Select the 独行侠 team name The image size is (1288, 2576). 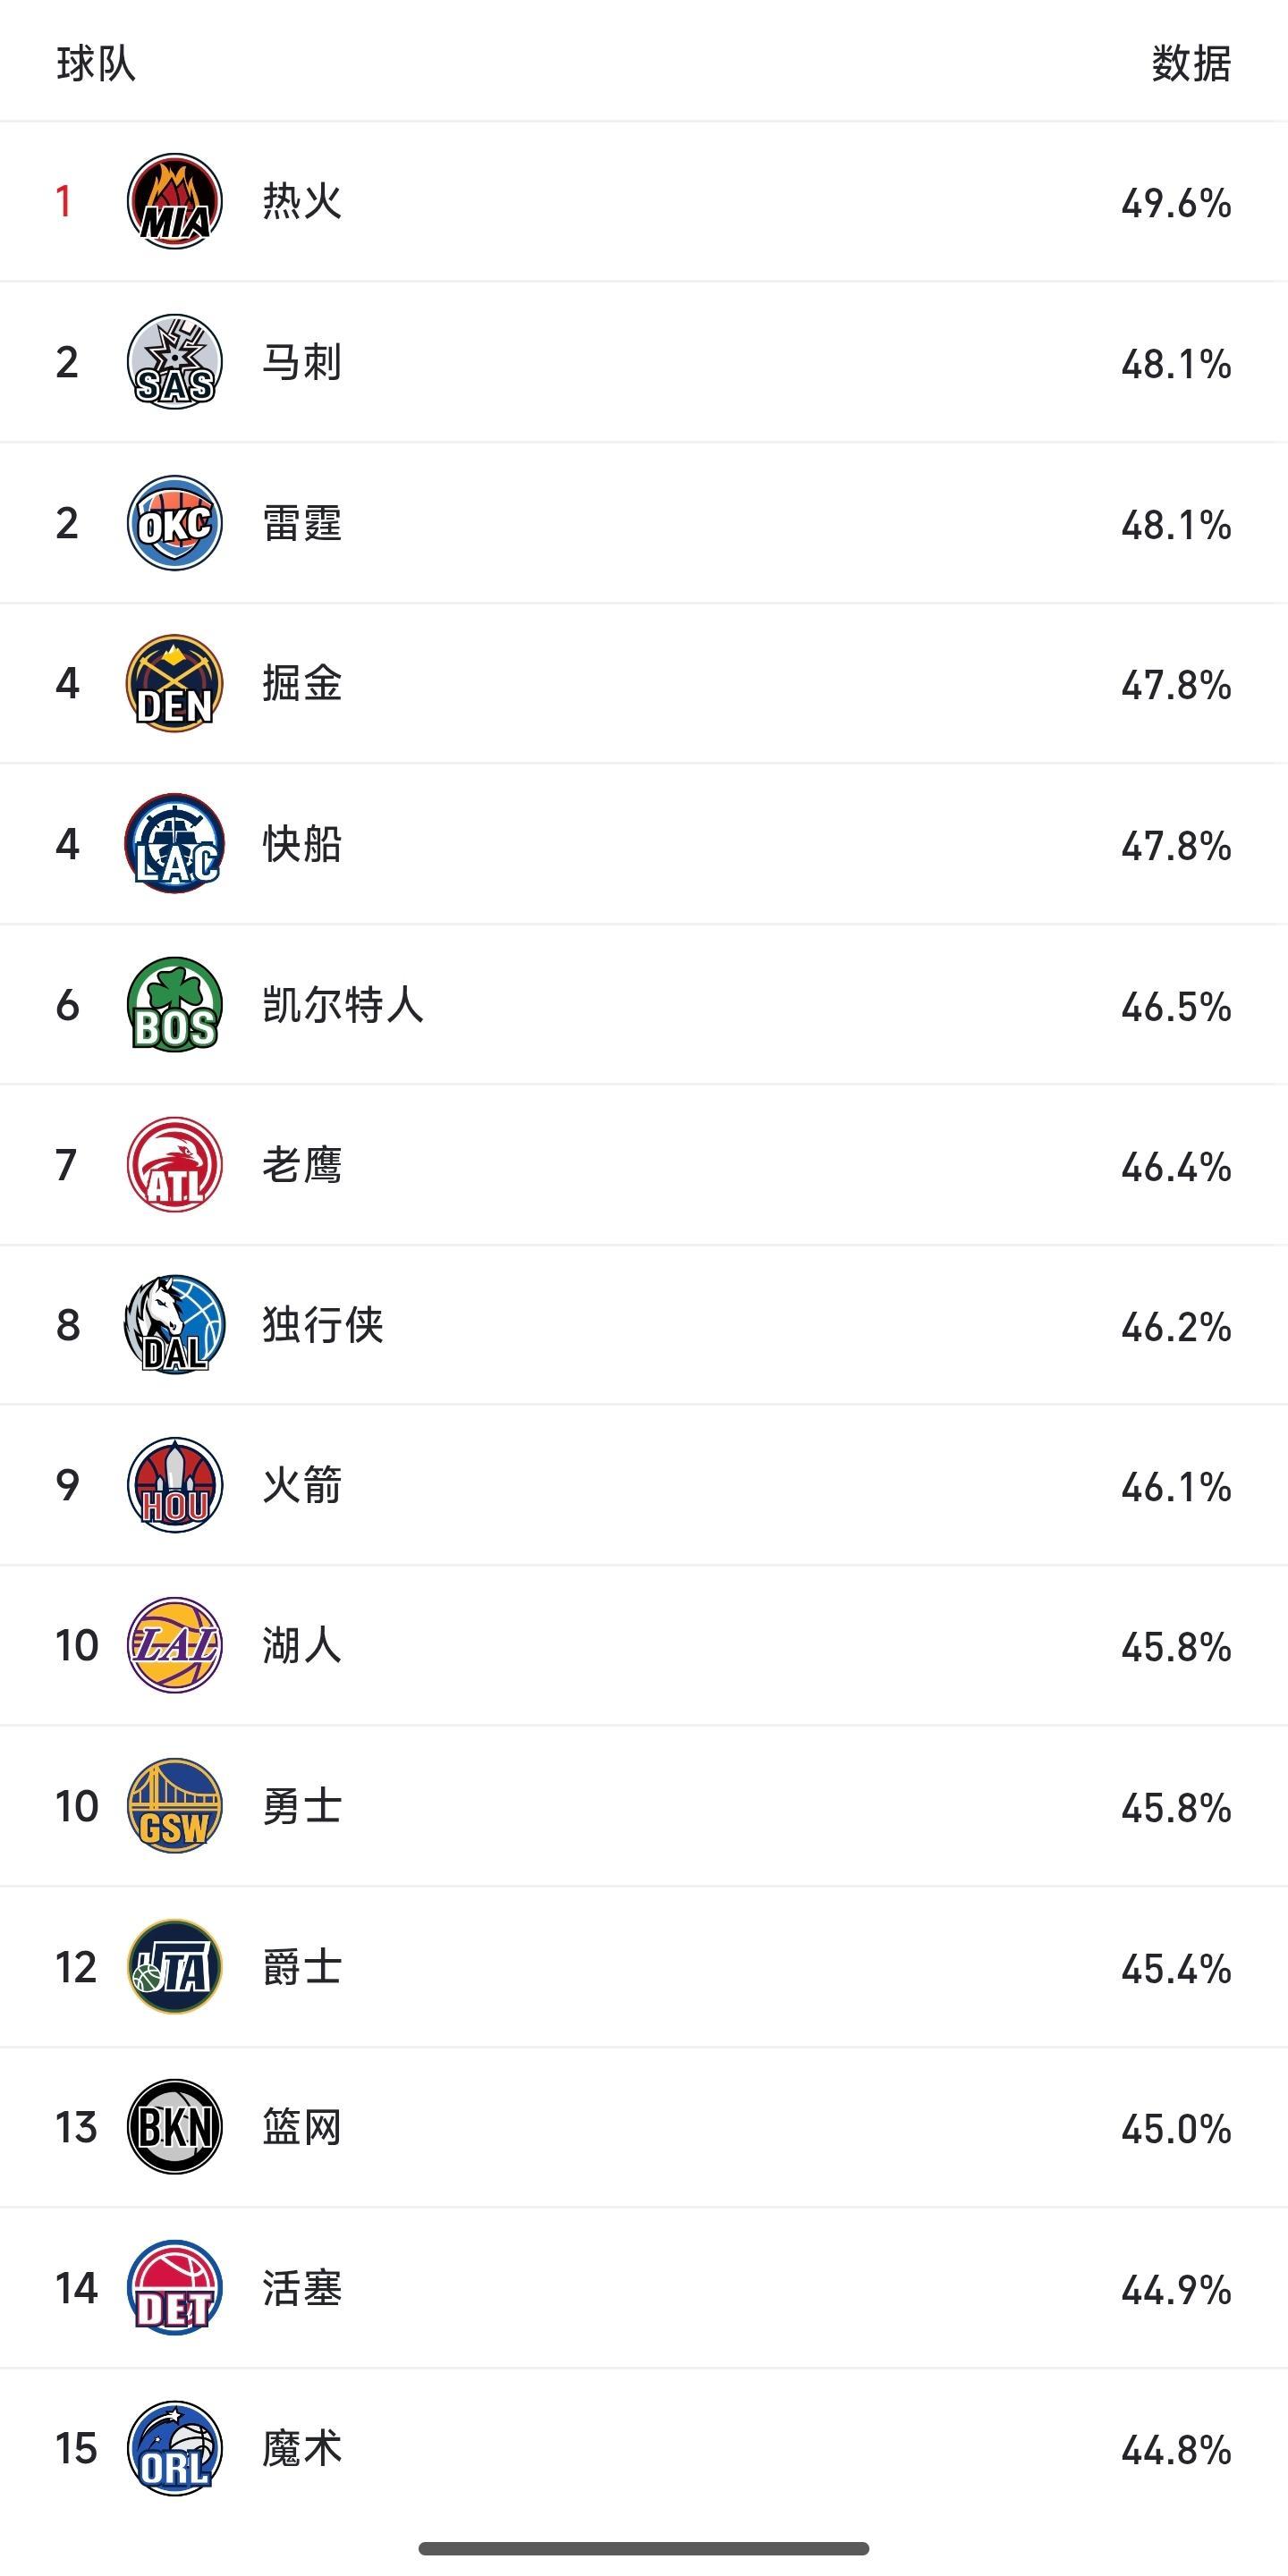click(x=323, y=1325)
